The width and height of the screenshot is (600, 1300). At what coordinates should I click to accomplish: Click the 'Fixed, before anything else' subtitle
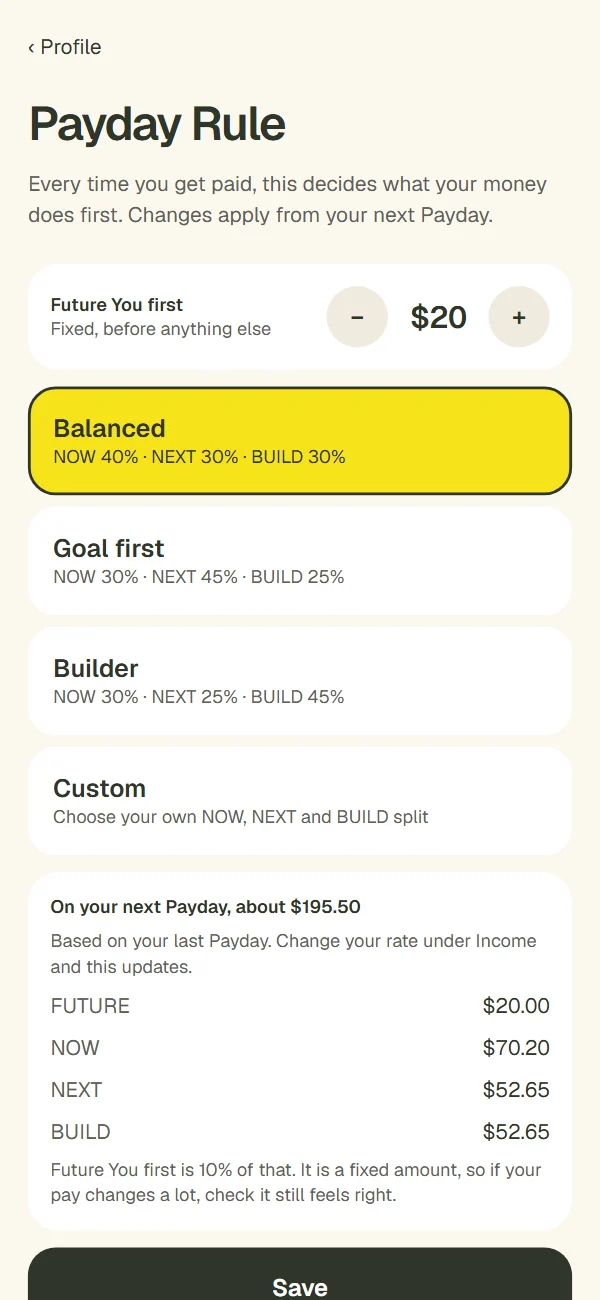click(x=161, y=329)
